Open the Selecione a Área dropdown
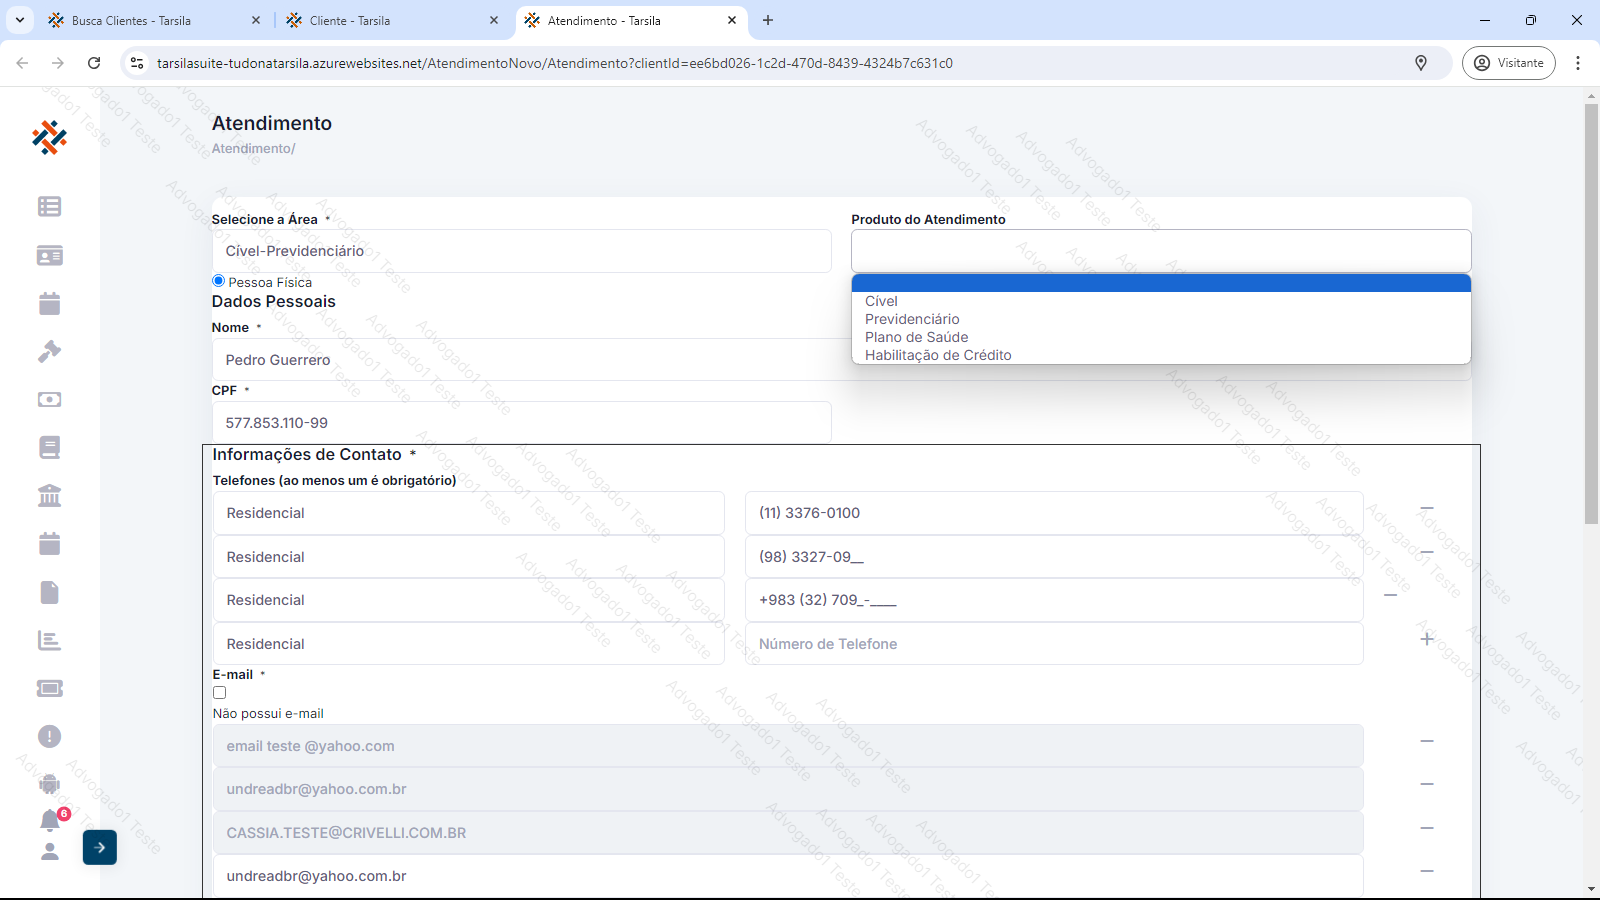The image size is (1600, 900). pos(521,251)
